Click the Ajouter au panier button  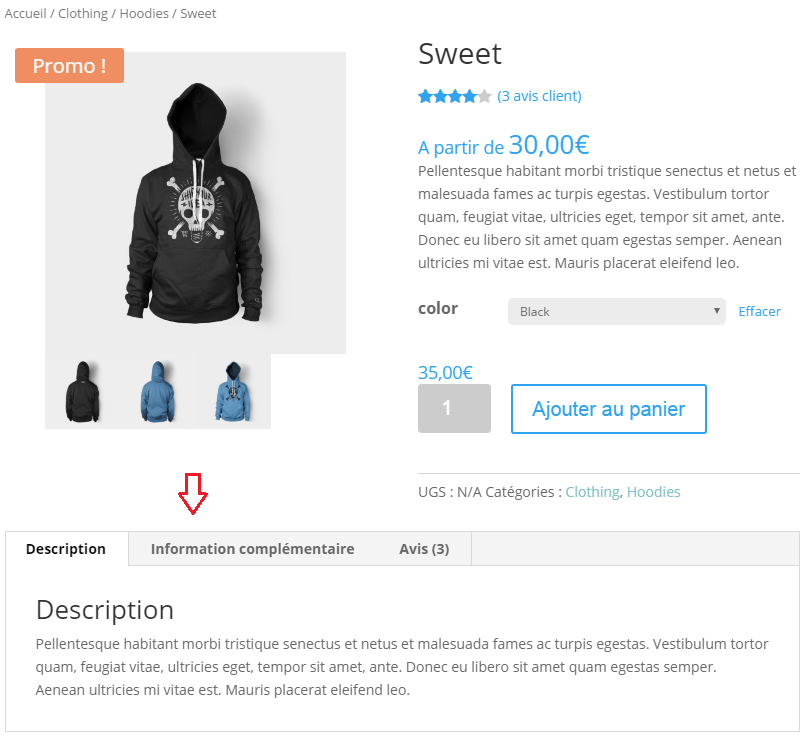[608, 409]
